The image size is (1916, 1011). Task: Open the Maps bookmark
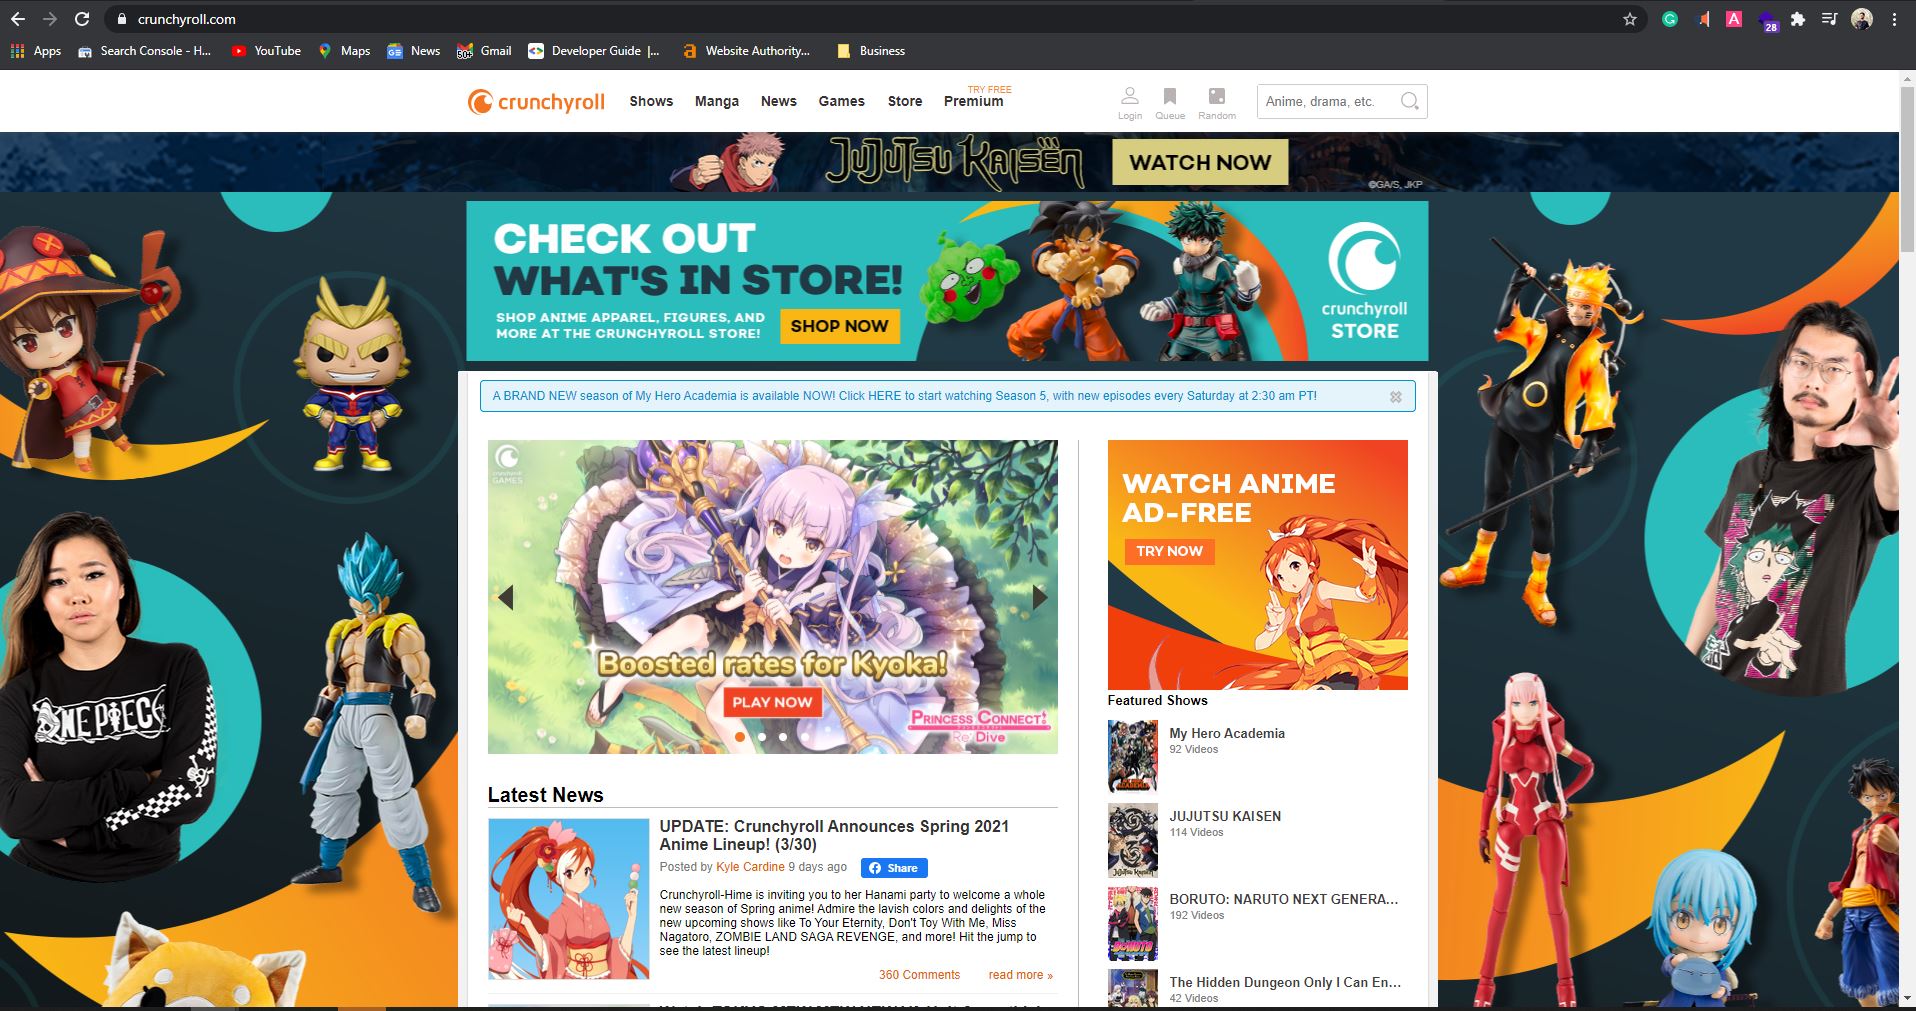pyautogui.click(x=344, y=51)
